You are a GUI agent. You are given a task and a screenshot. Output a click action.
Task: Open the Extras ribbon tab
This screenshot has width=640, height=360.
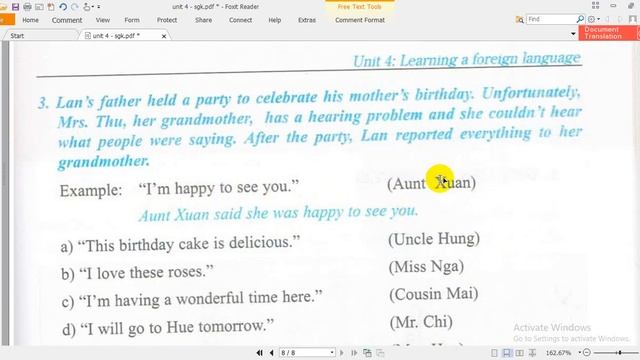[307, 20]
